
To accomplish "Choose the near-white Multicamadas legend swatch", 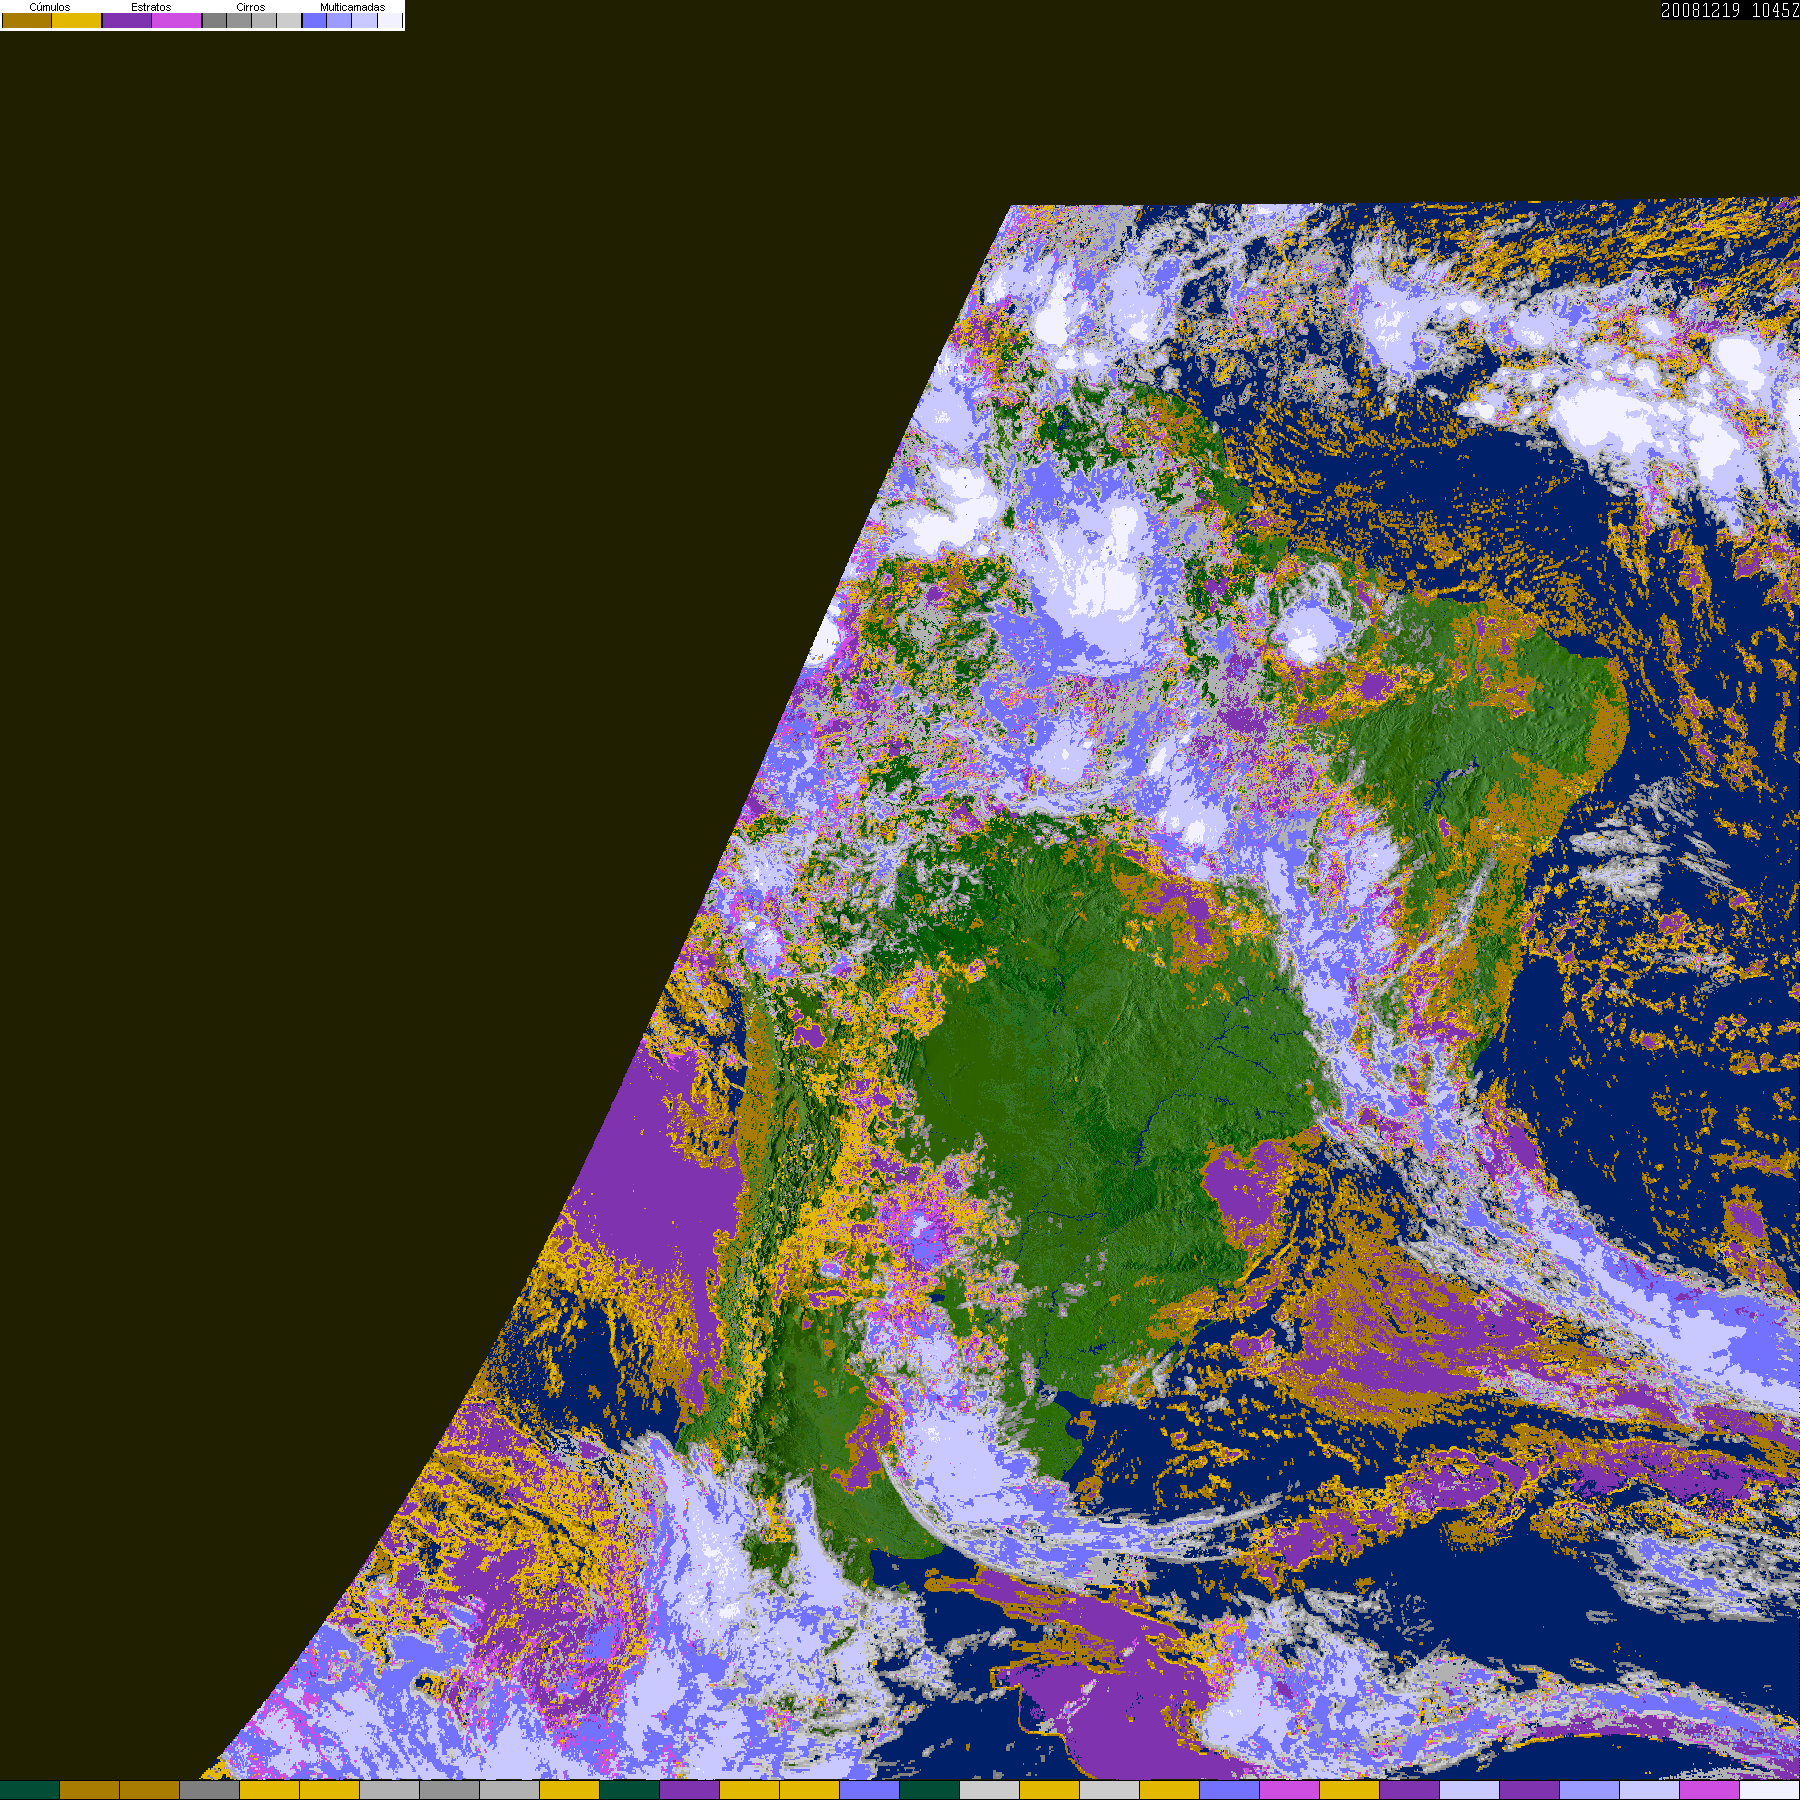I will 390,20.
